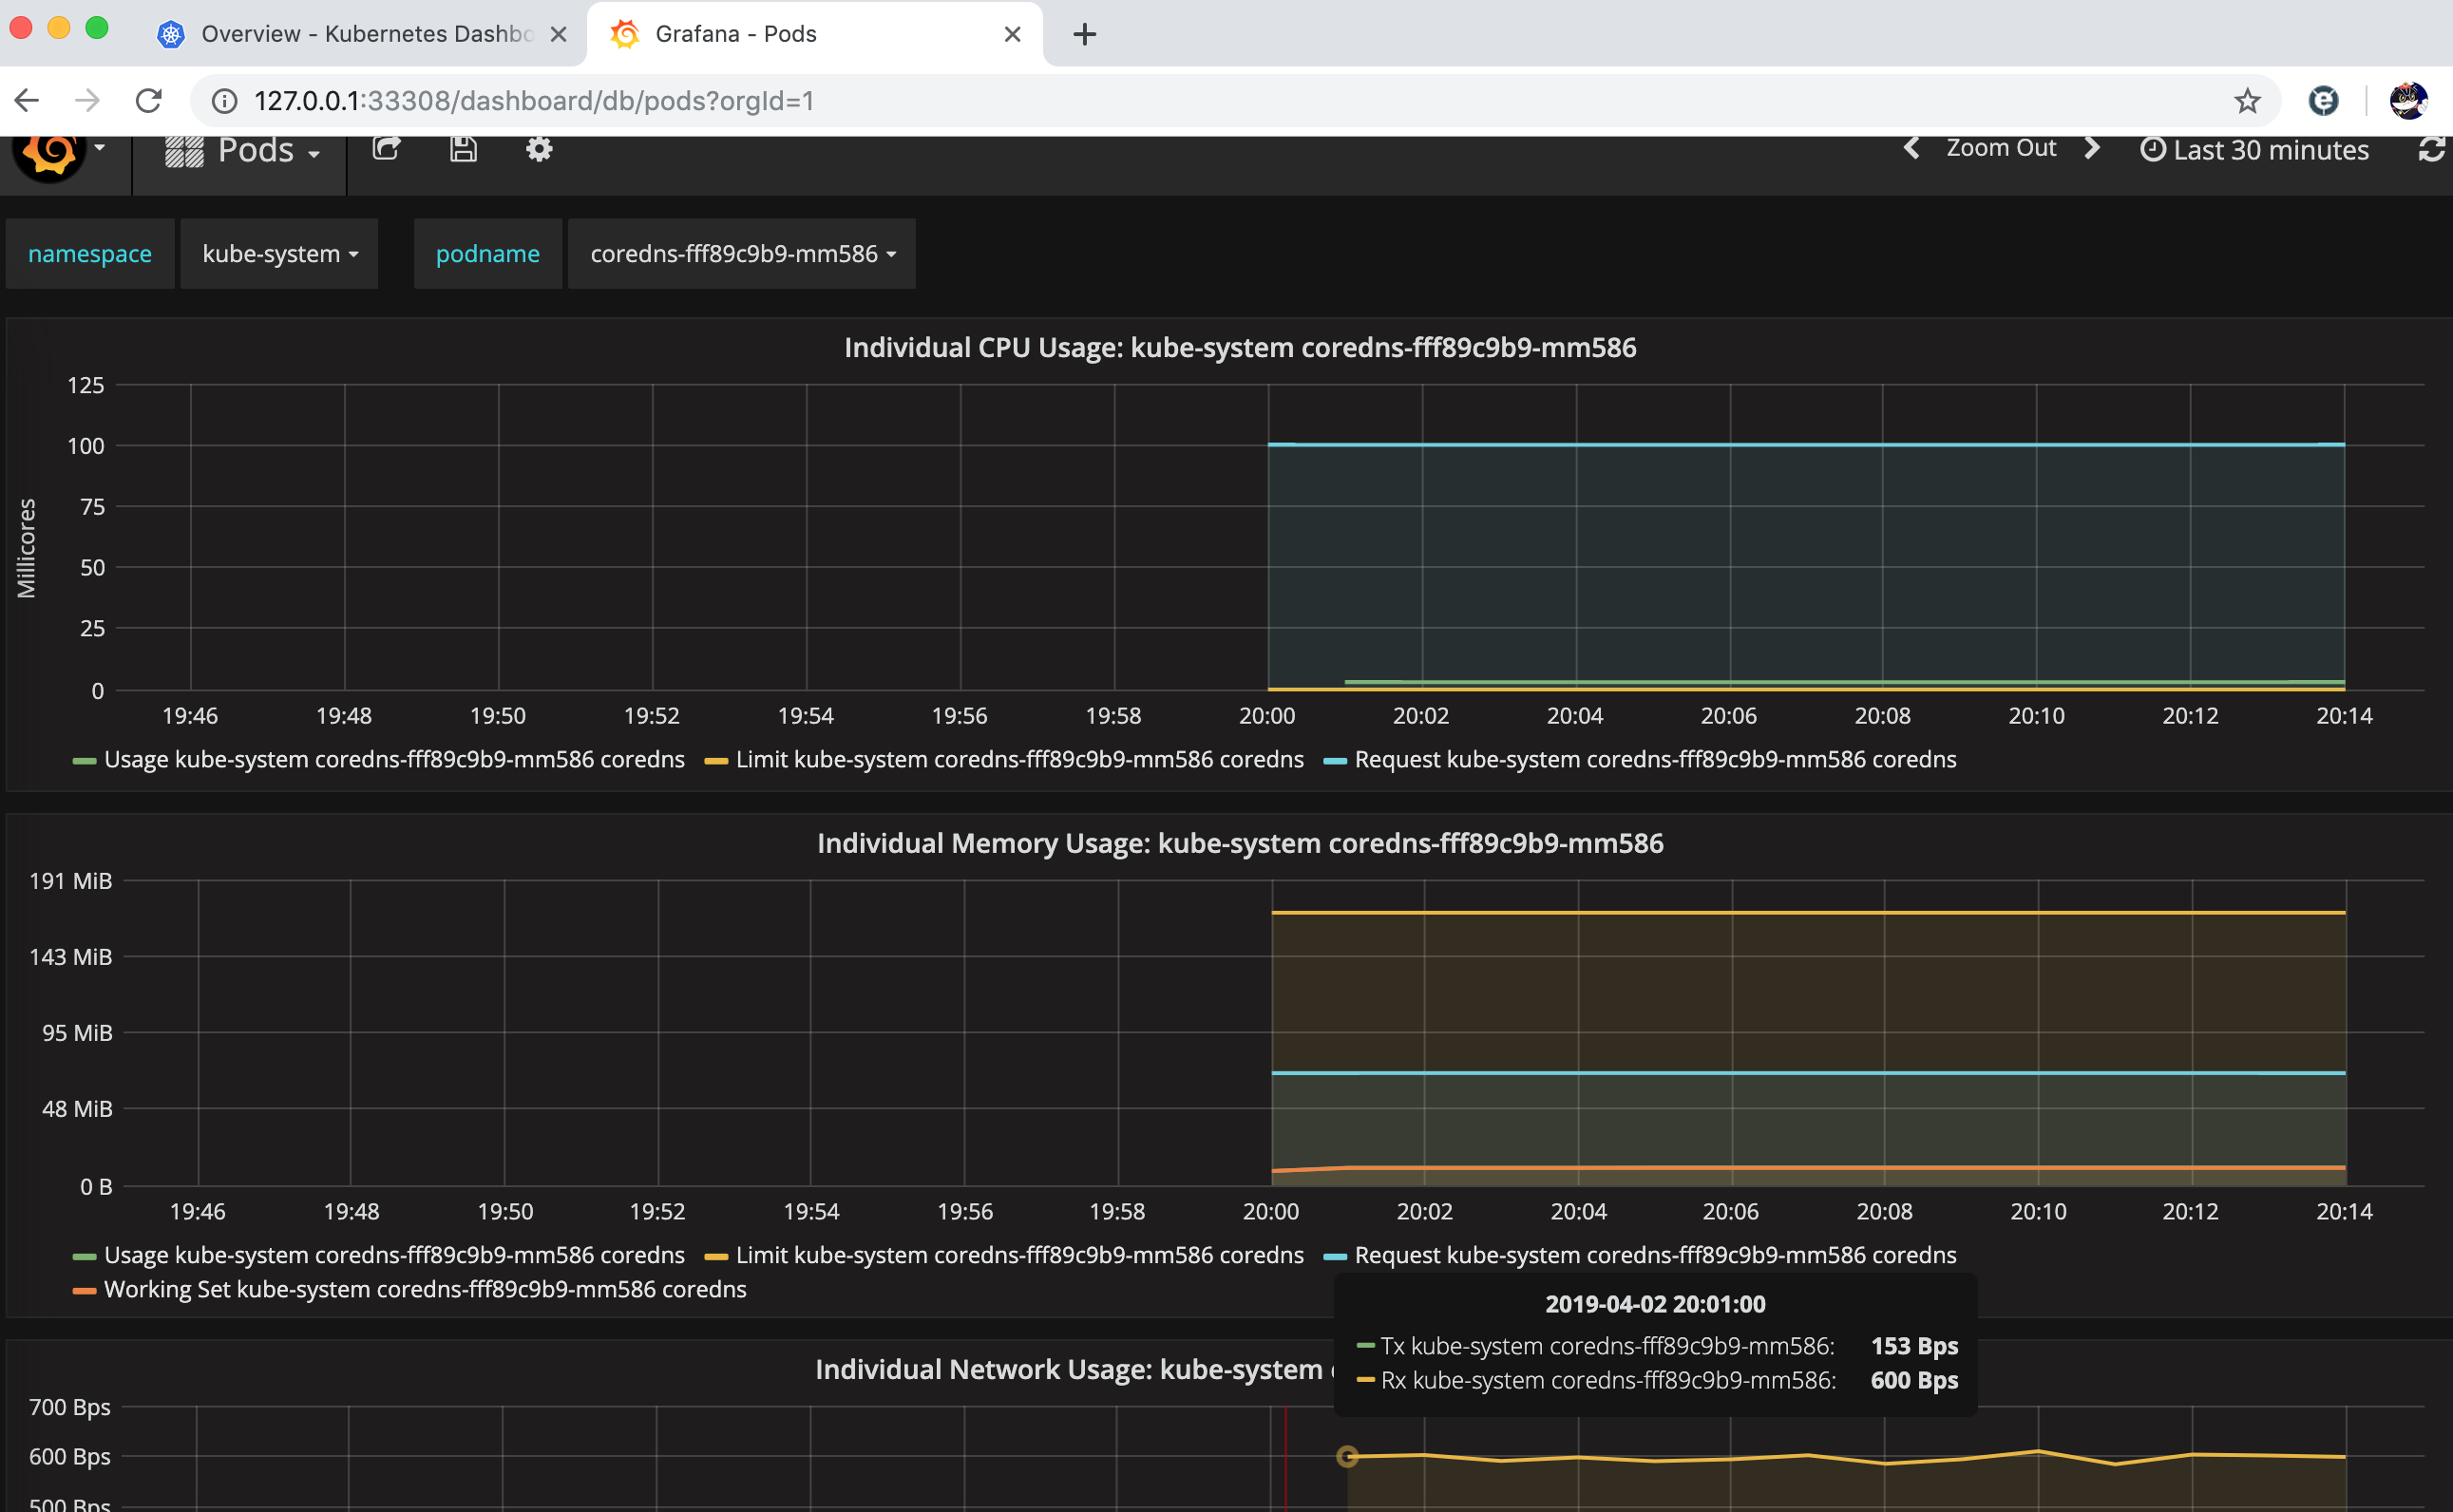The image size is (2453, 1512).
Task: Open the coredns podname dropdown
Action: click(x=741, y=254)
